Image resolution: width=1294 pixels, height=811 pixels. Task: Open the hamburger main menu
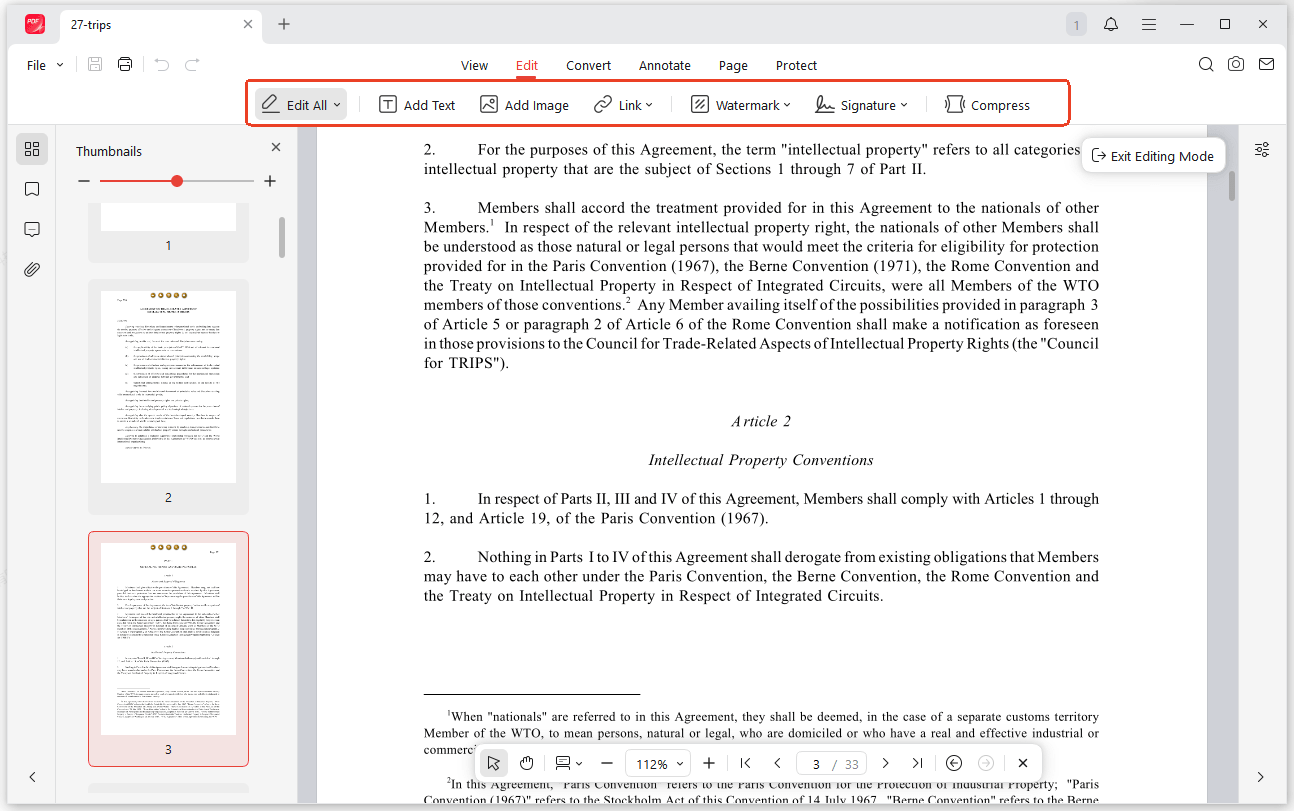[x=1150, y=24]
